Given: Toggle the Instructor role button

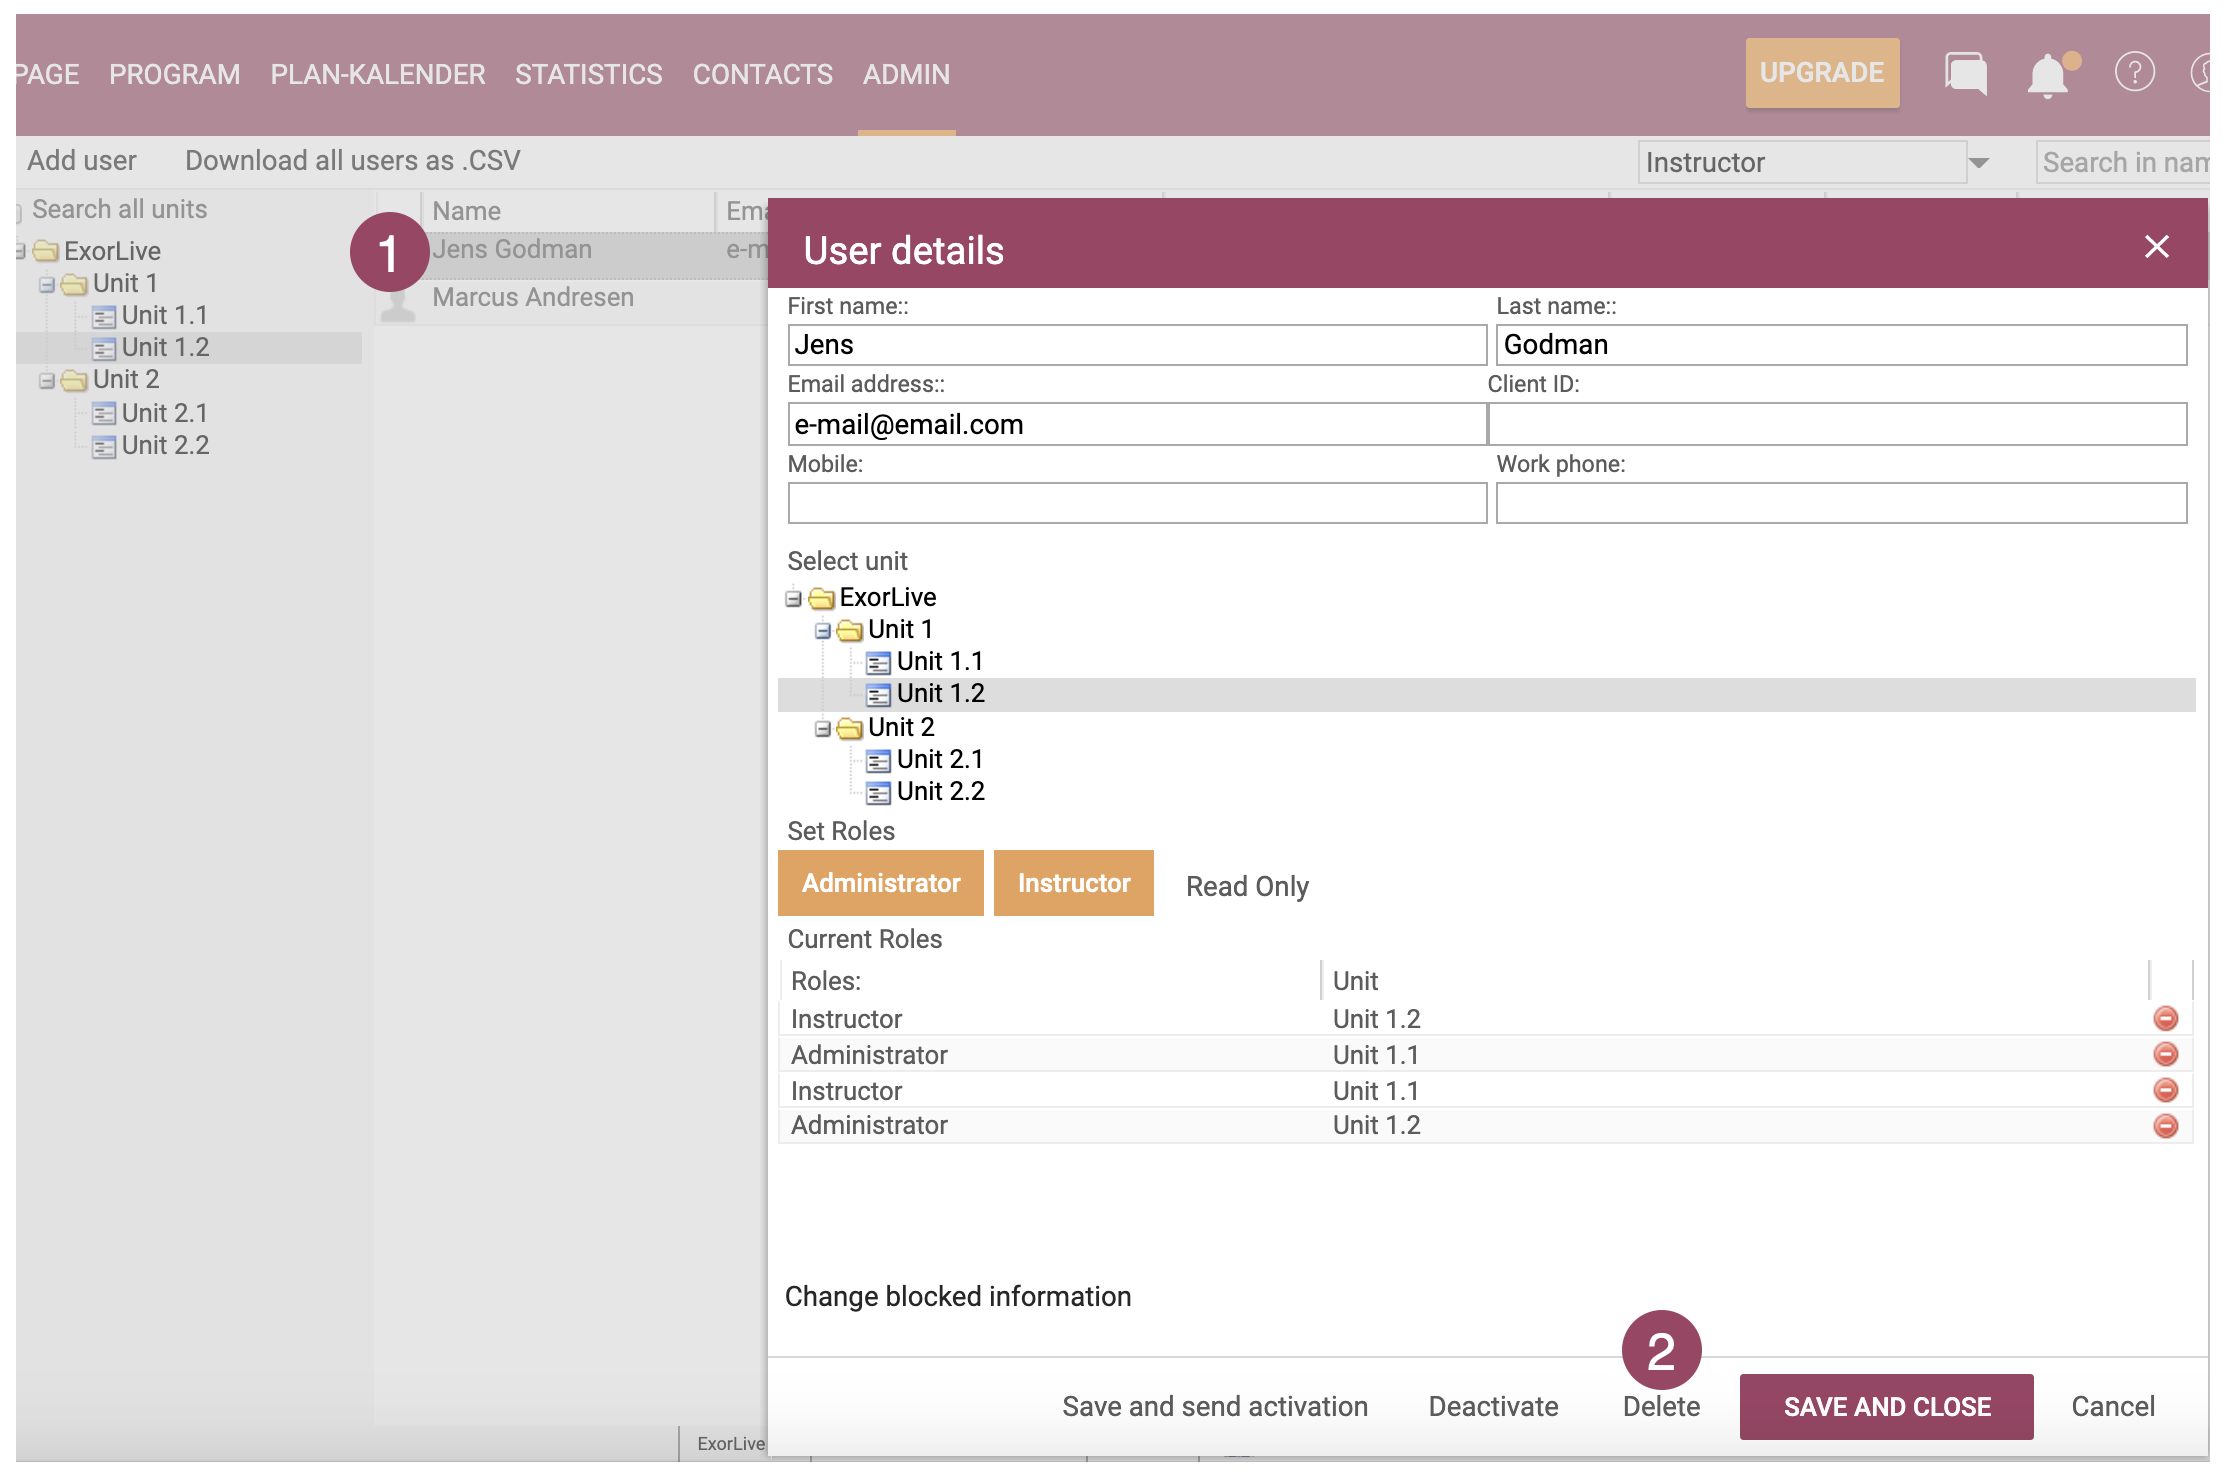Looking at the screenshot, I should pyautogui.click(x=1074, y=883).
